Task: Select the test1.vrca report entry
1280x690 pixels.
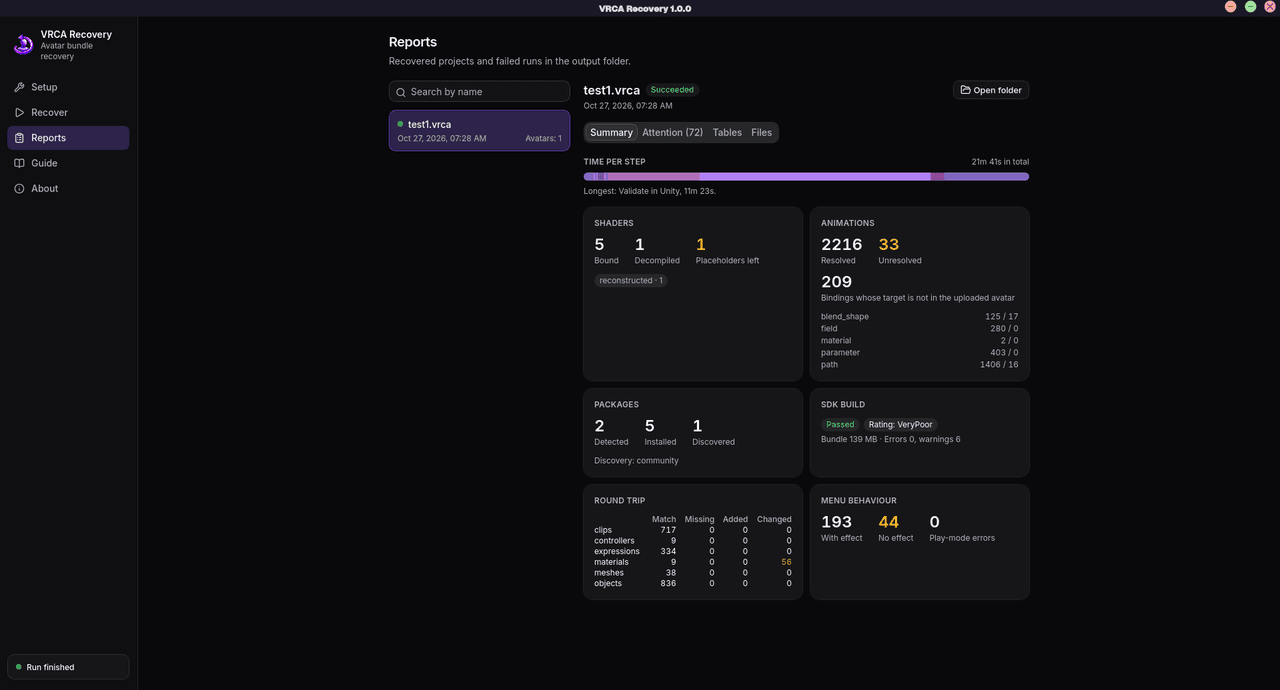Action: 479,130
